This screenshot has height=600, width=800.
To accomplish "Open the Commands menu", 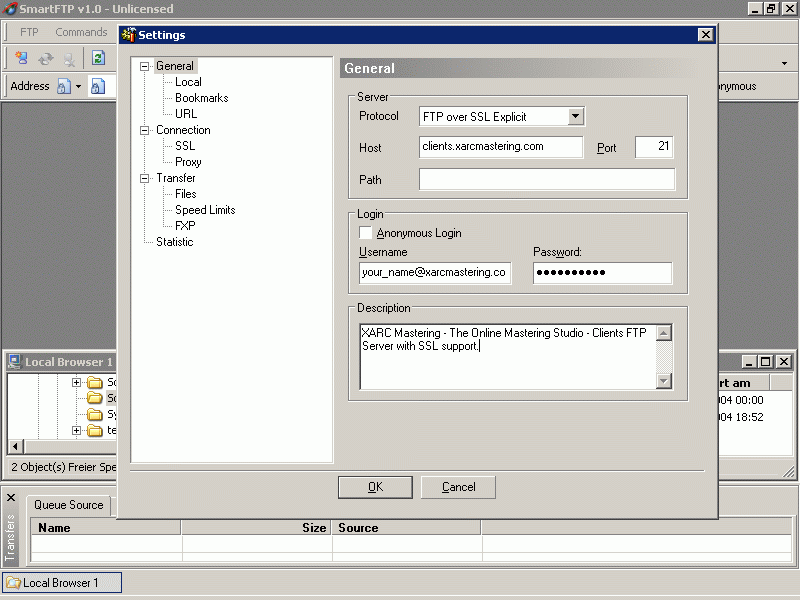I will (81, 32).
